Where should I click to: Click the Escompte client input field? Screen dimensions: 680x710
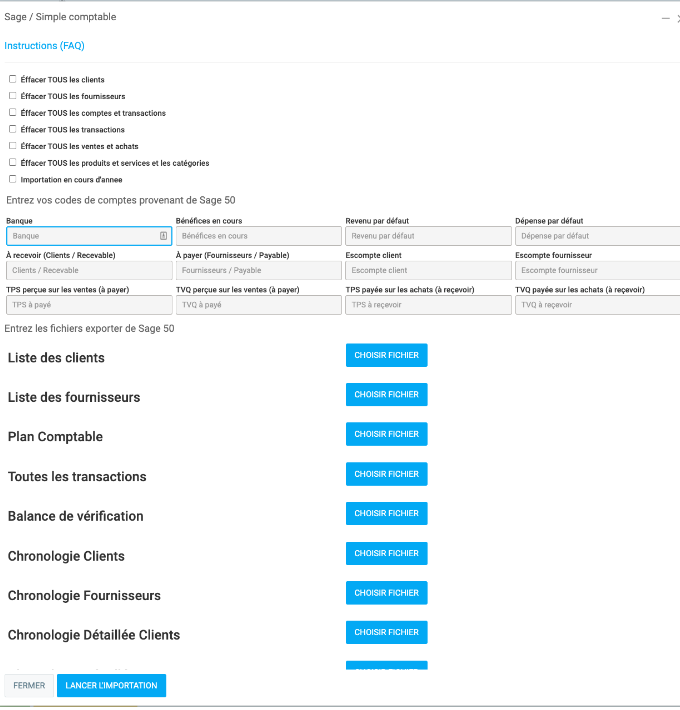point(427,270)
